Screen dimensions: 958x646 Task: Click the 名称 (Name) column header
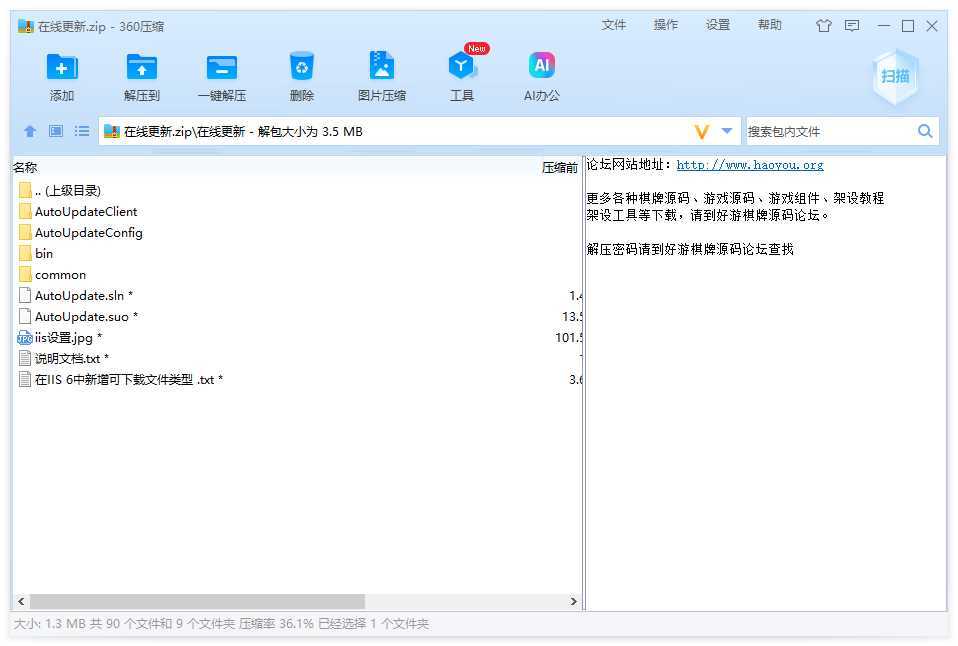pyautogui.click(x=26, y=167)
